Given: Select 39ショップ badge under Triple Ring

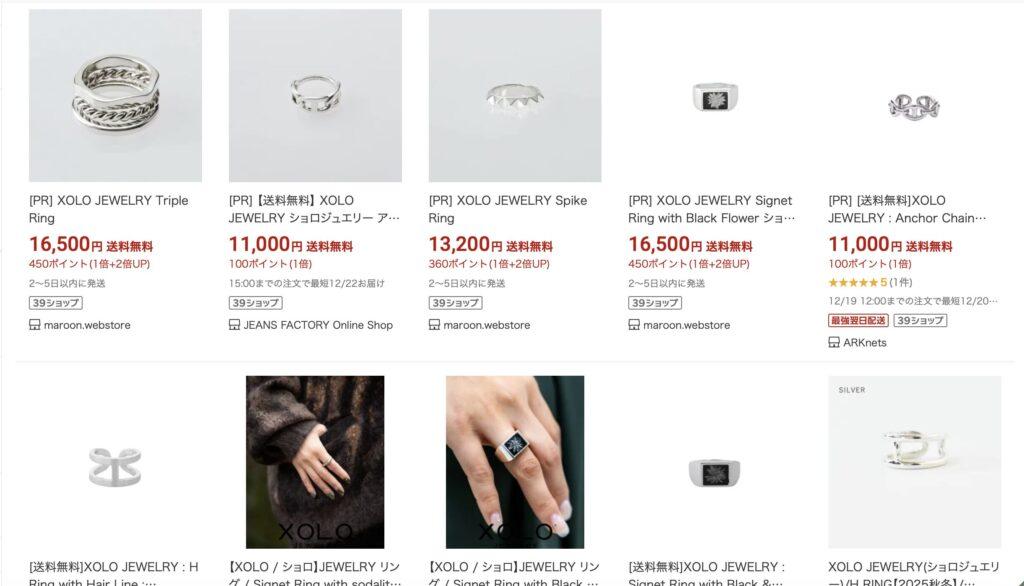Looking at the screenshot, I should coord(56,303).
